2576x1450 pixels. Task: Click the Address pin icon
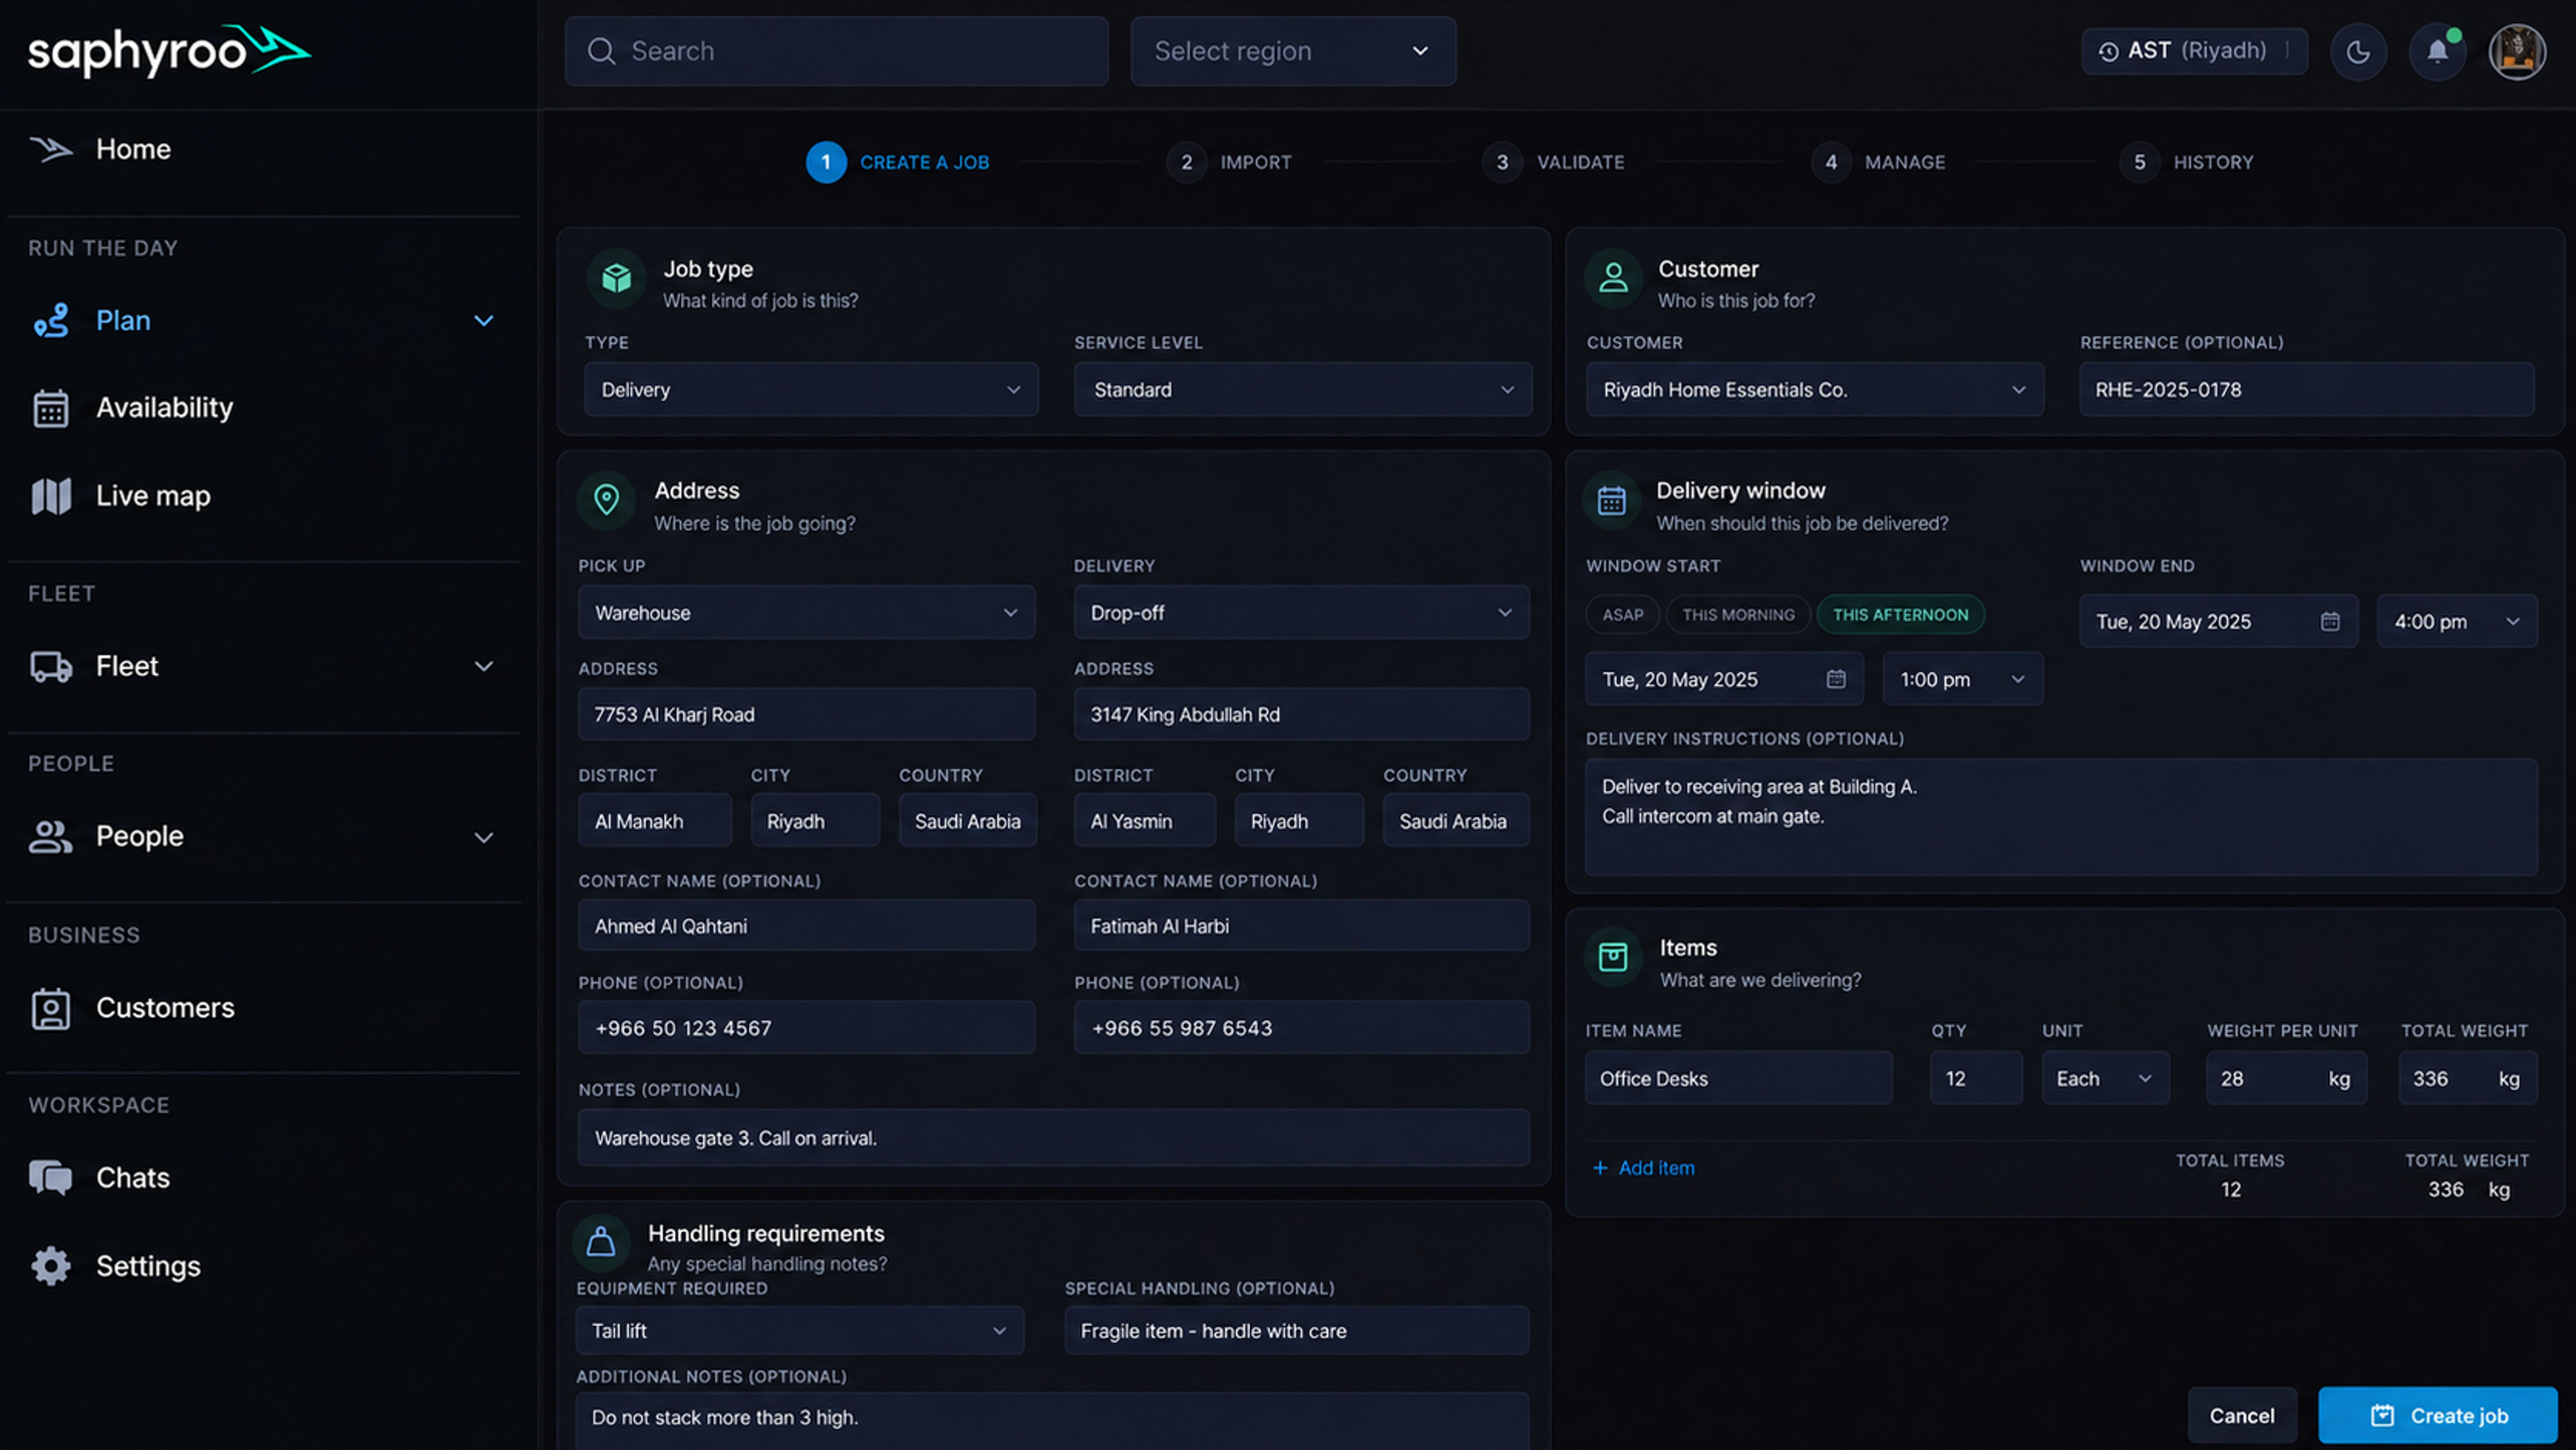[606, 500]
